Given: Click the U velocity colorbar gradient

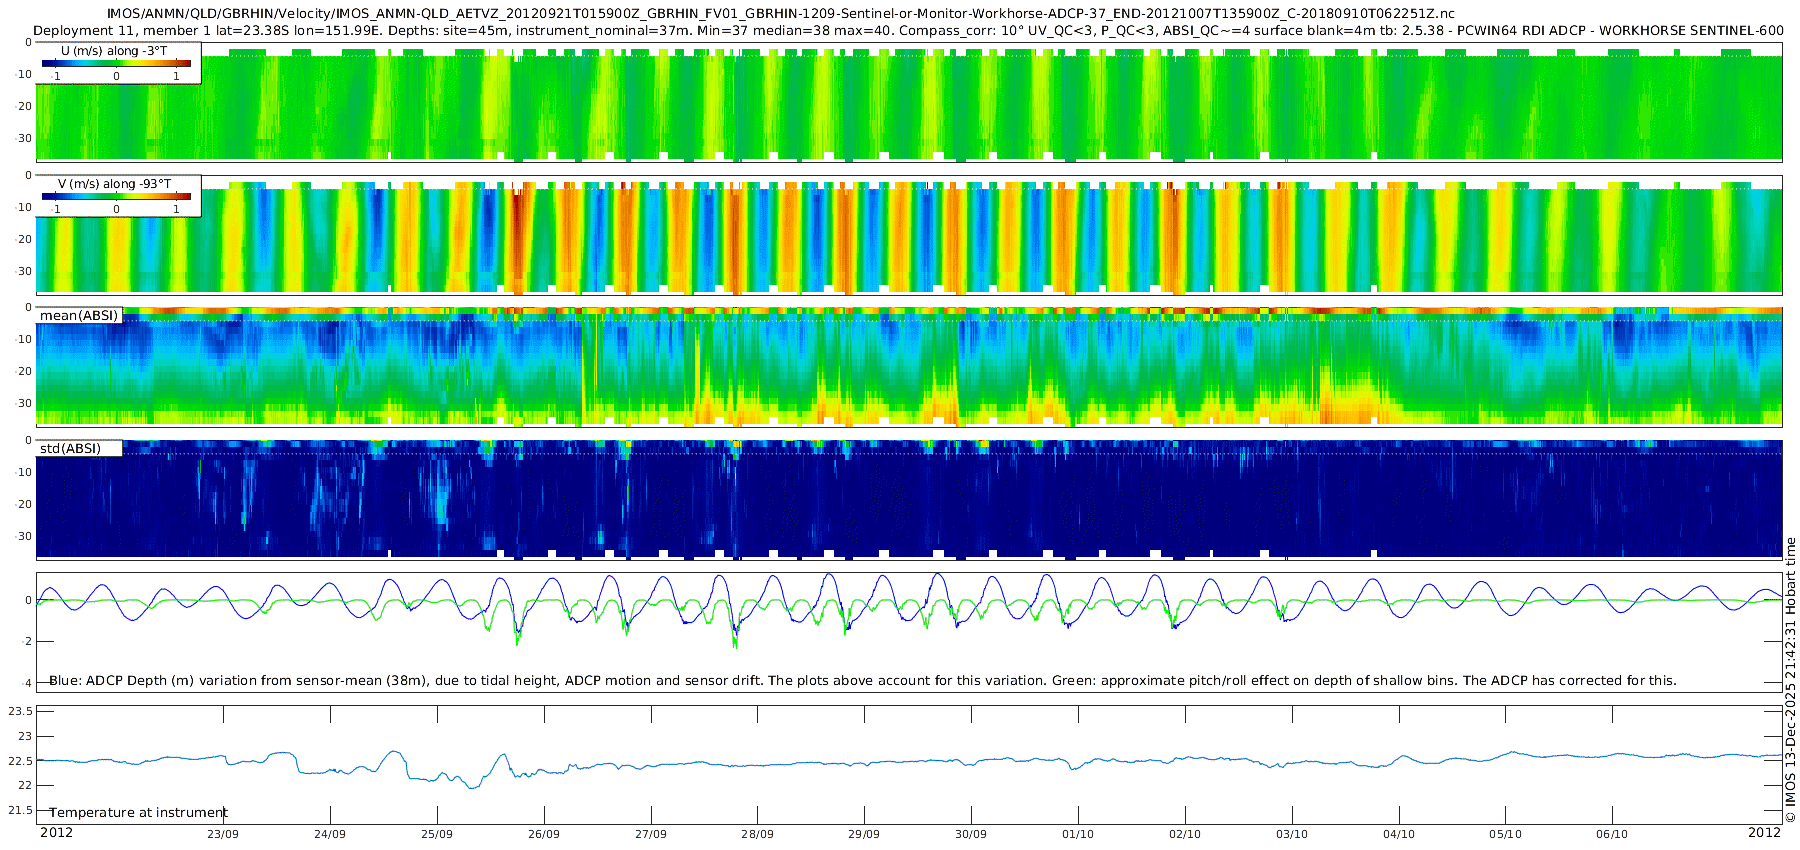Looking at the screenshot, I should (x=116, y=64).
